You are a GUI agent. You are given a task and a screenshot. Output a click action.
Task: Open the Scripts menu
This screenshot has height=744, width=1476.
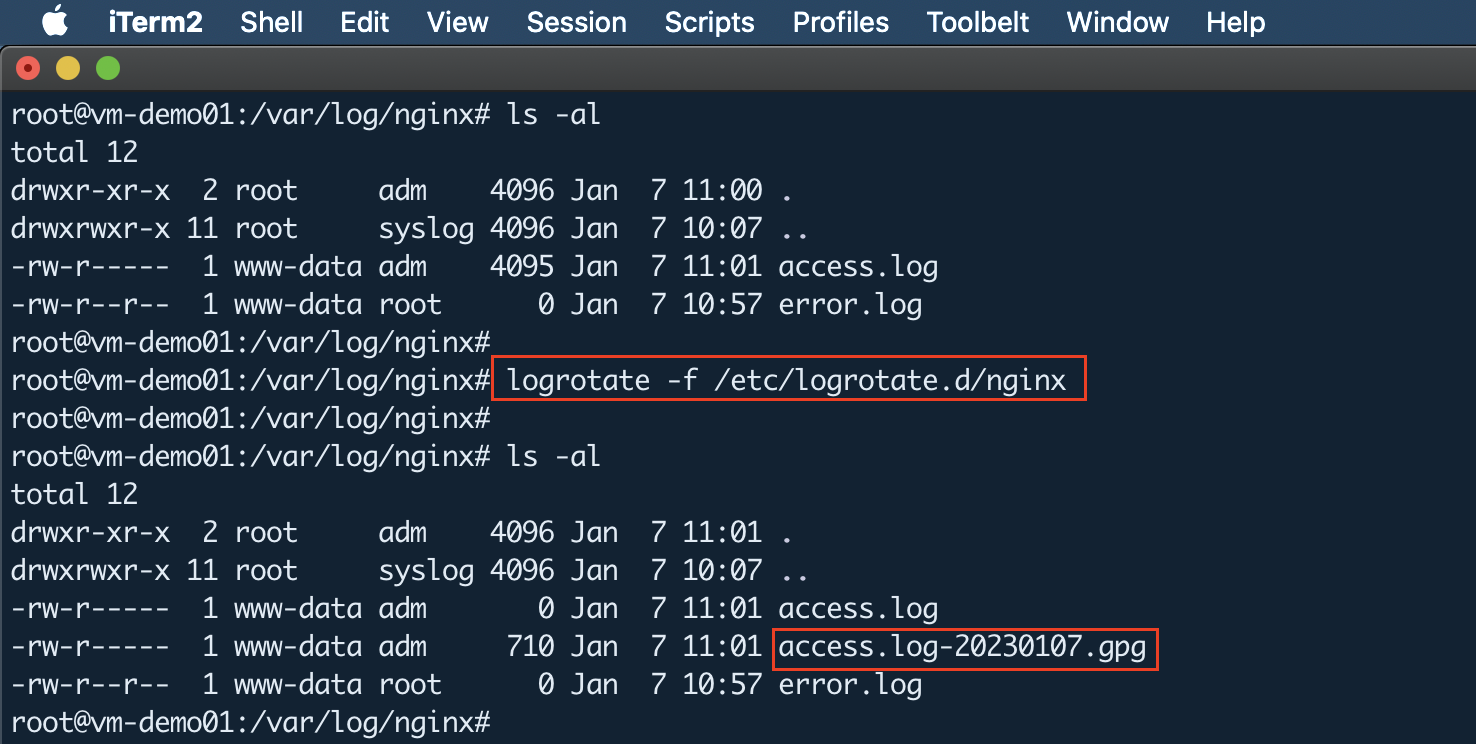point(709,22)
